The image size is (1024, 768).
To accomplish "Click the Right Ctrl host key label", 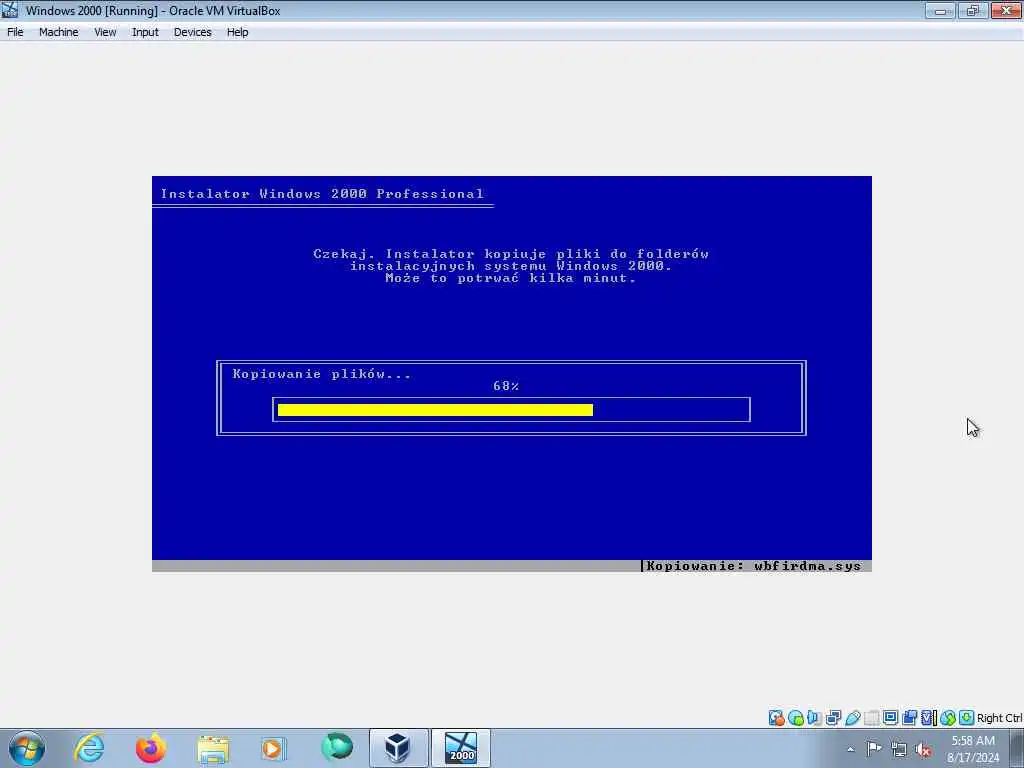I will tap(999, 718).
